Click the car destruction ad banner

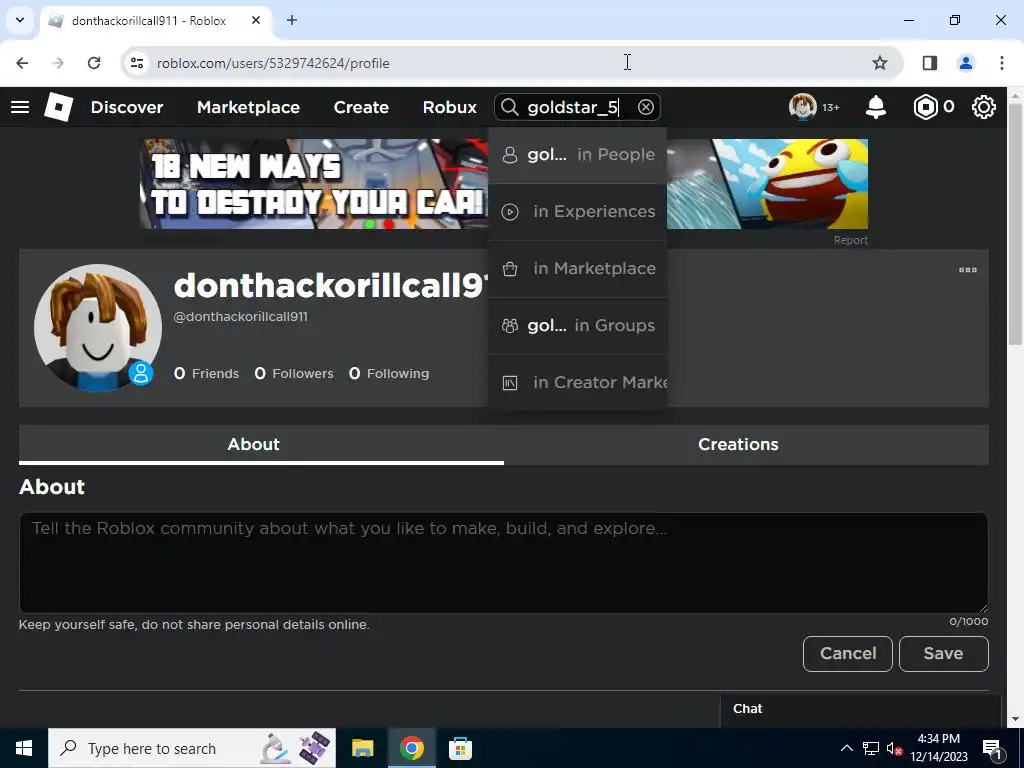point(313,184)
